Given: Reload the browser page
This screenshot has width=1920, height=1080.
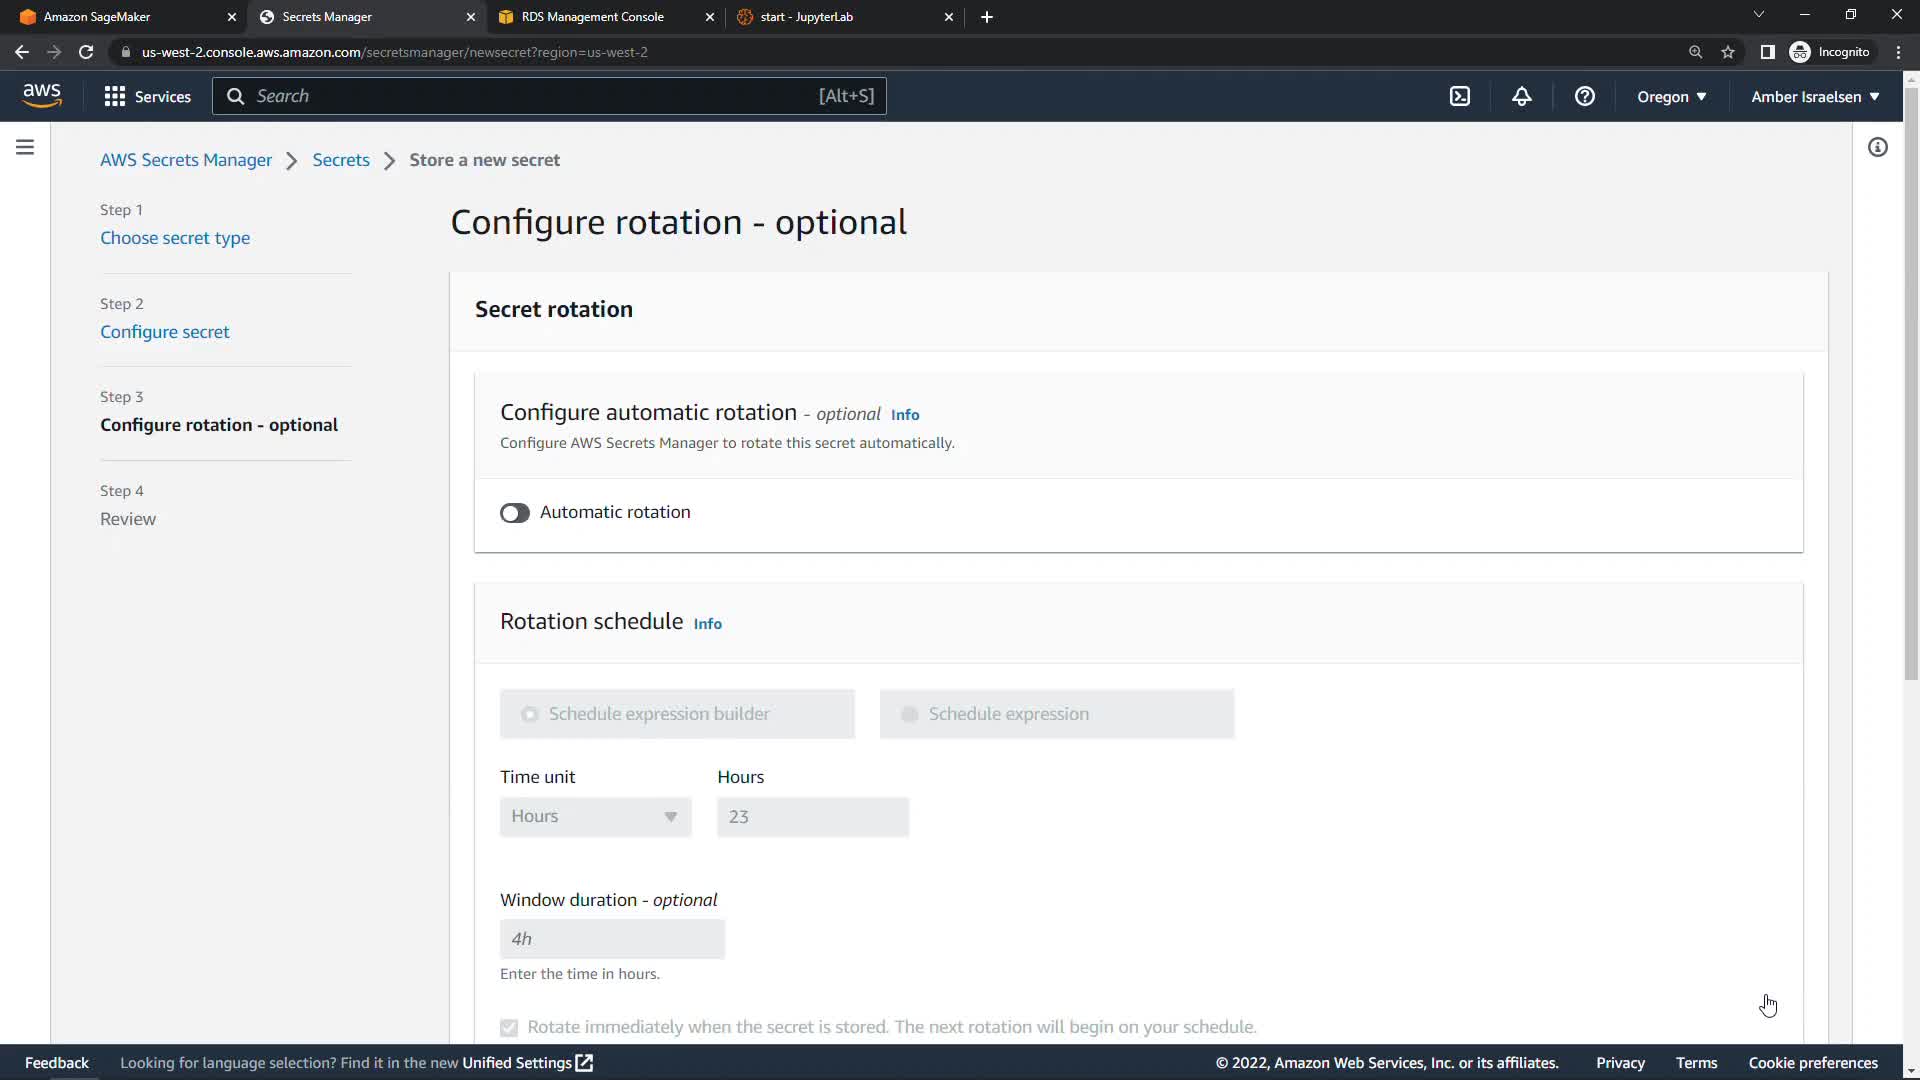Looking at the screenshot, I should (86, 52).
